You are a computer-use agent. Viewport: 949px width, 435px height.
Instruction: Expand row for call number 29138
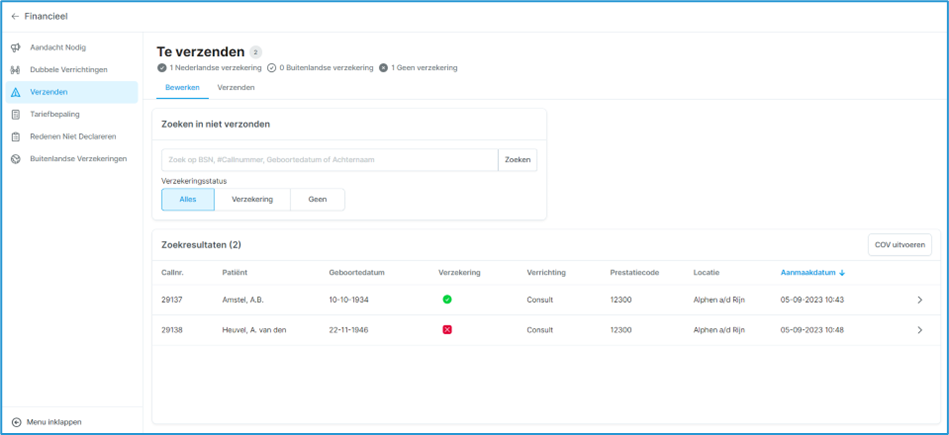[919, 330]
